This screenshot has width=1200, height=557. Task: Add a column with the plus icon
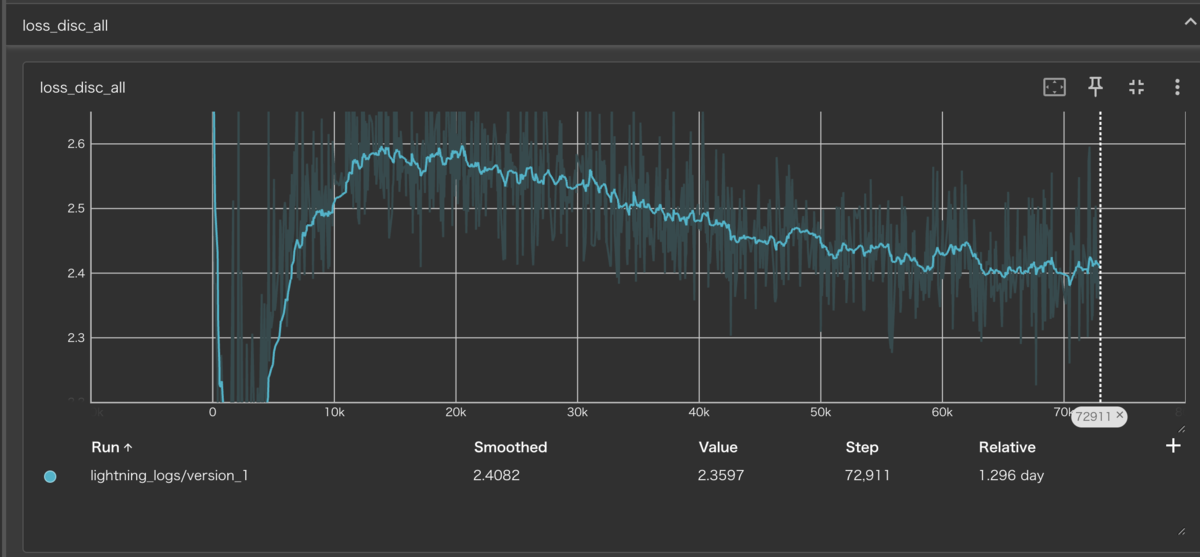1174,446
